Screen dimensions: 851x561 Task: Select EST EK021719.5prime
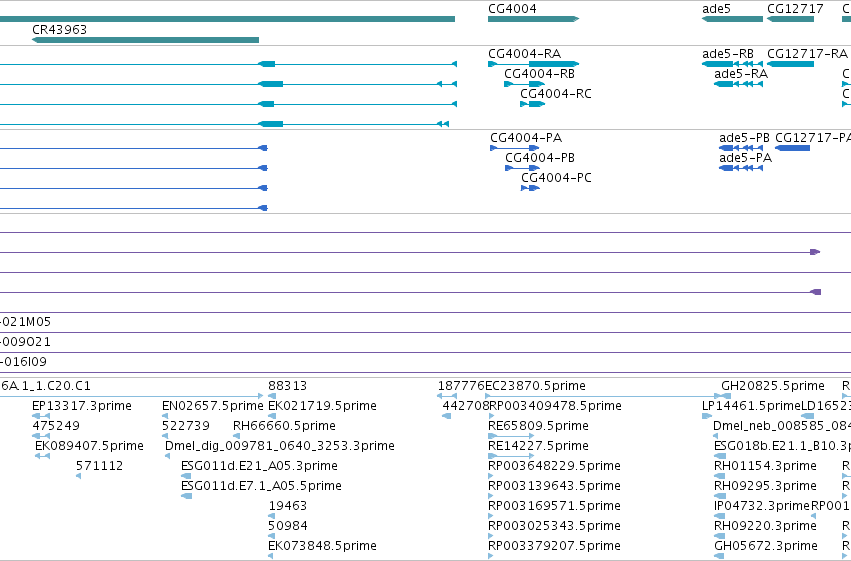322,406
